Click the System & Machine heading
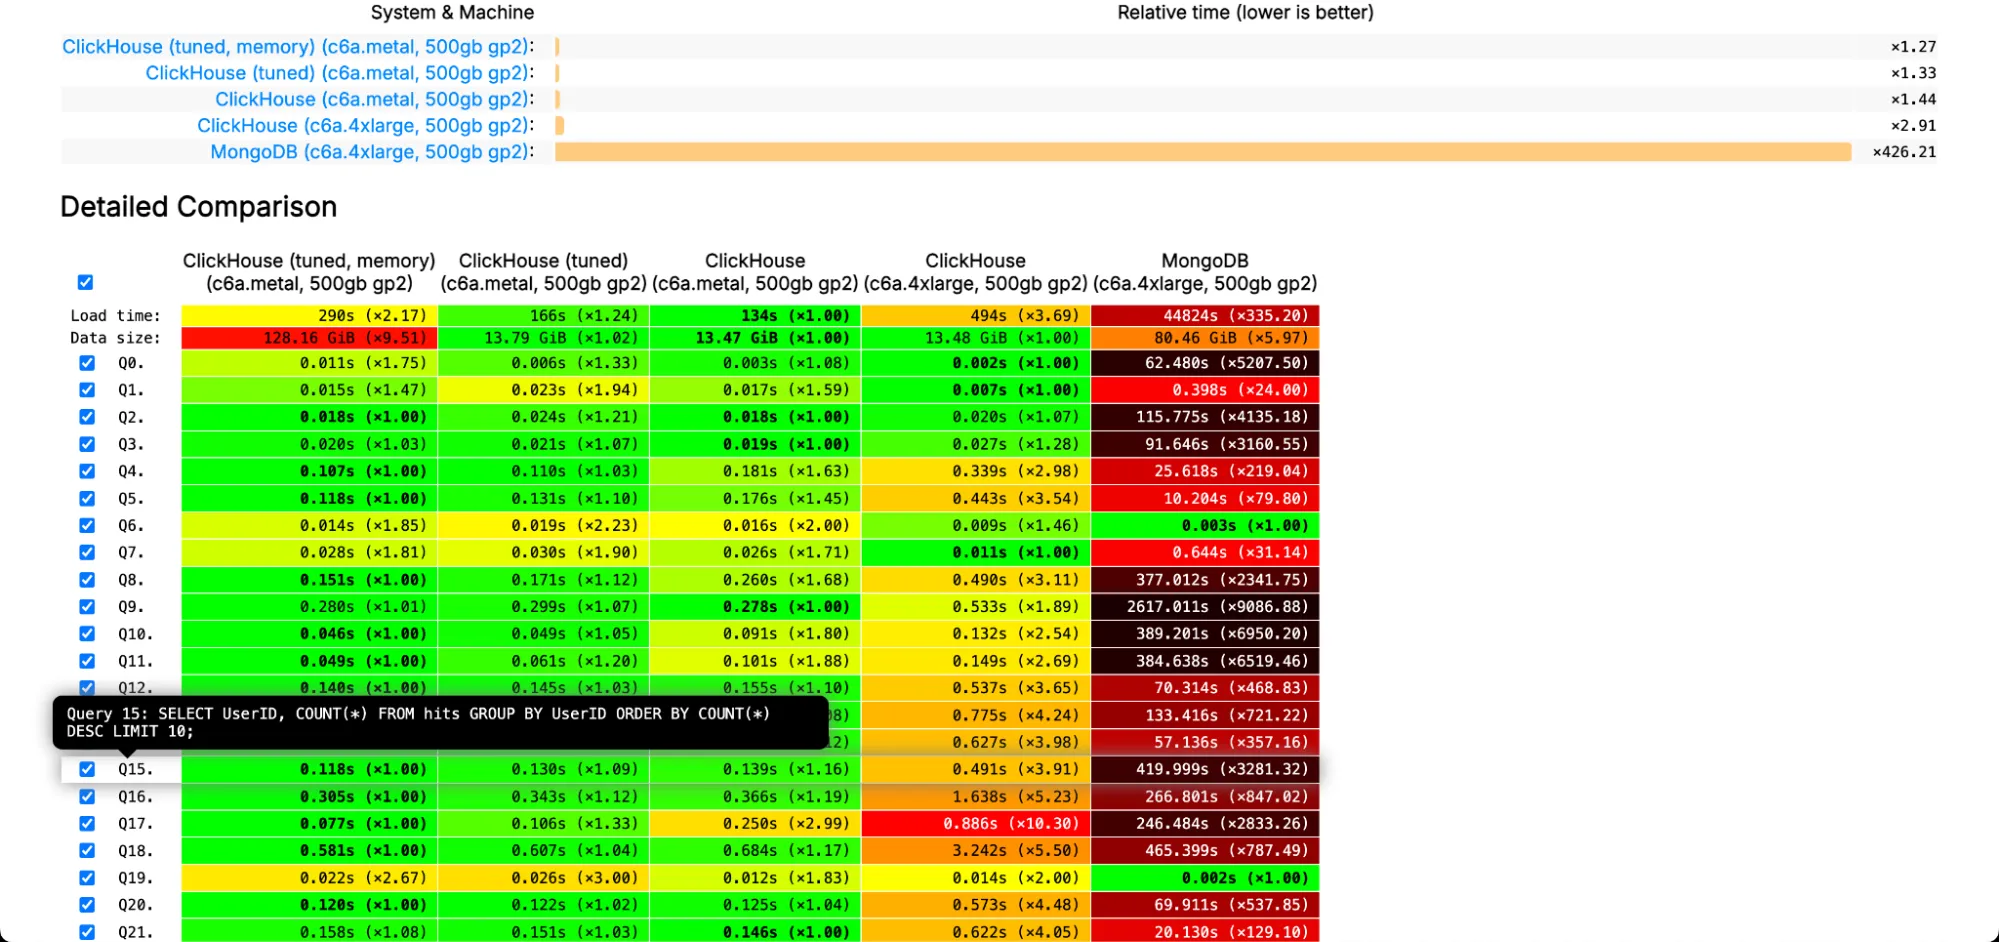1999x942 pixels. tap(452, 13)
